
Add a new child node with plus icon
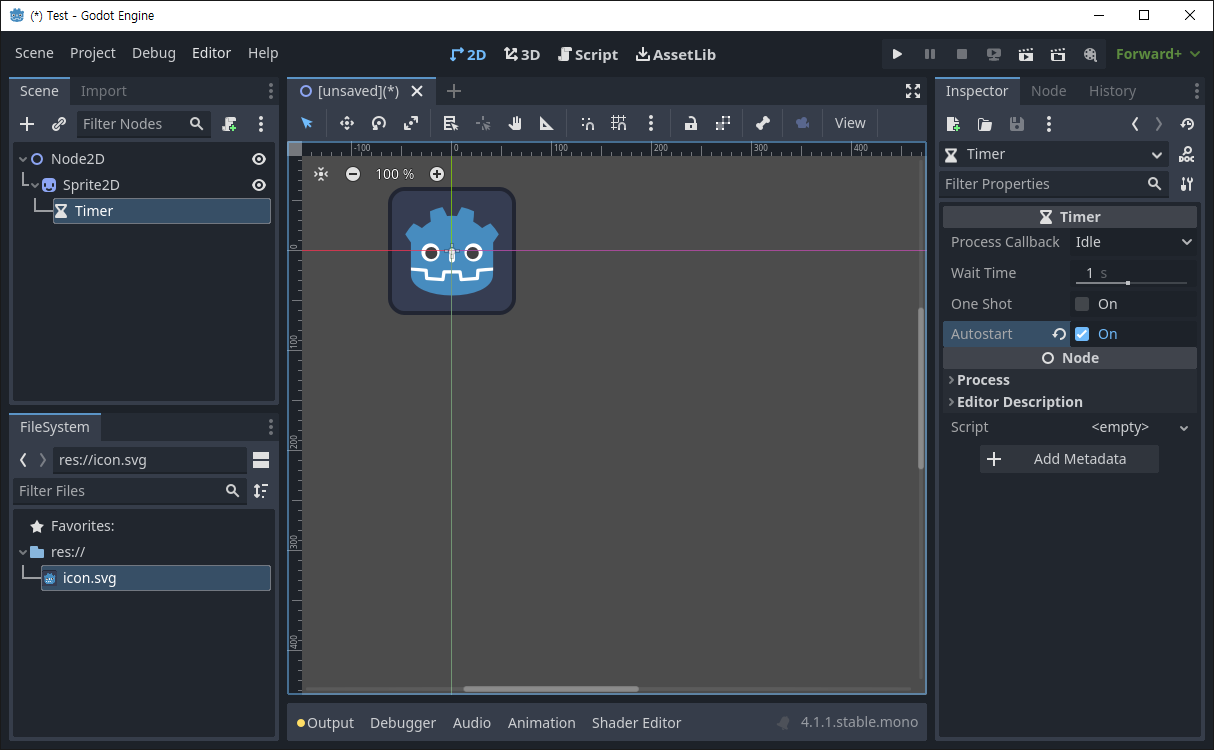[27, 124]
